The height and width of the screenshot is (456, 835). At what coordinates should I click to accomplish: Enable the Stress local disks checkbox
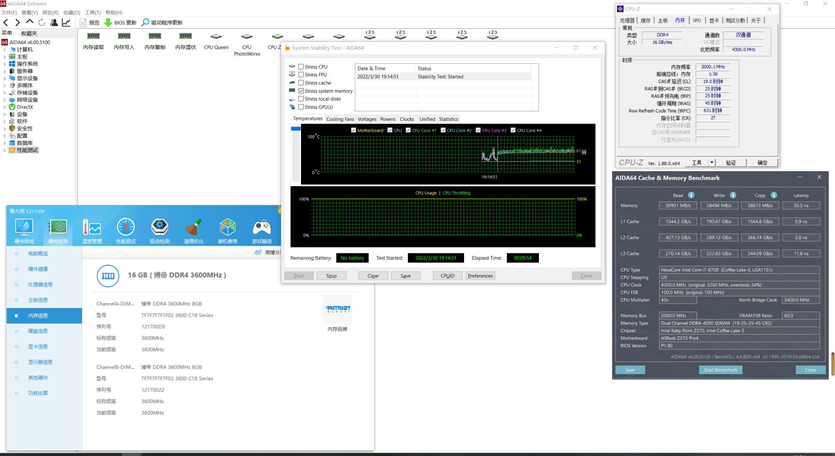(301, 99)
